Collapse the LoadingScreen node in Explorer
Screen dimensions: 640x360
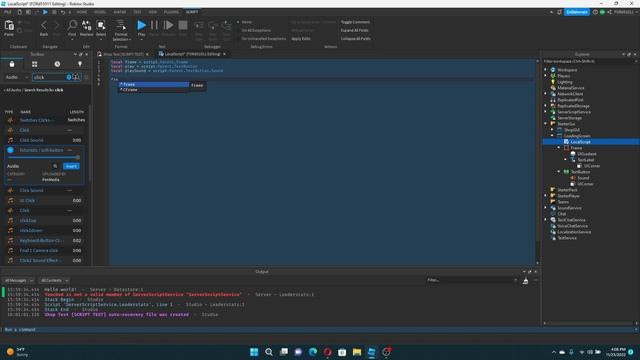(x=552, y=136)
